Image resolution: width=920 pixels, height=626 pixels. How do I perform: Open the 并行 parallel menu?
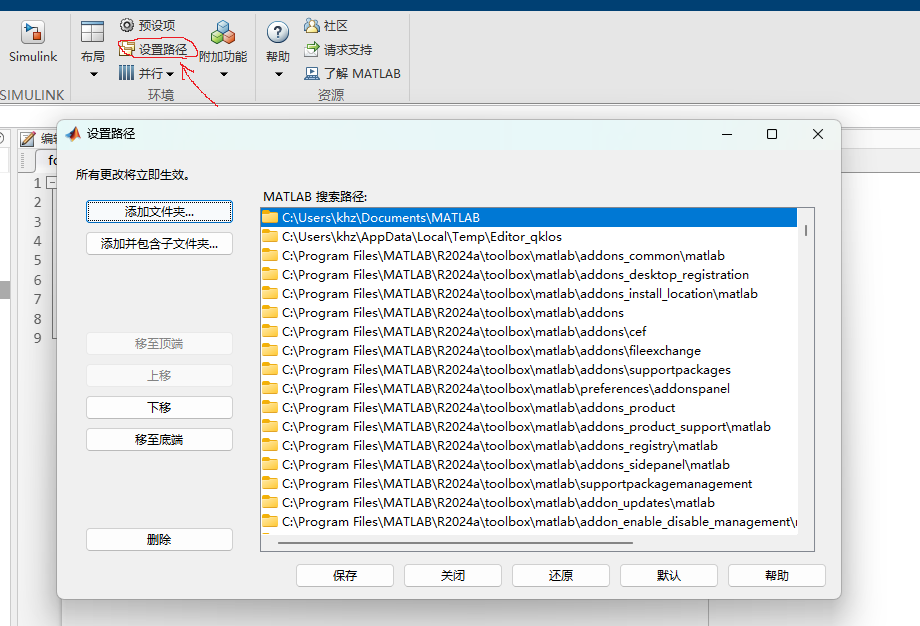point(146,73)
